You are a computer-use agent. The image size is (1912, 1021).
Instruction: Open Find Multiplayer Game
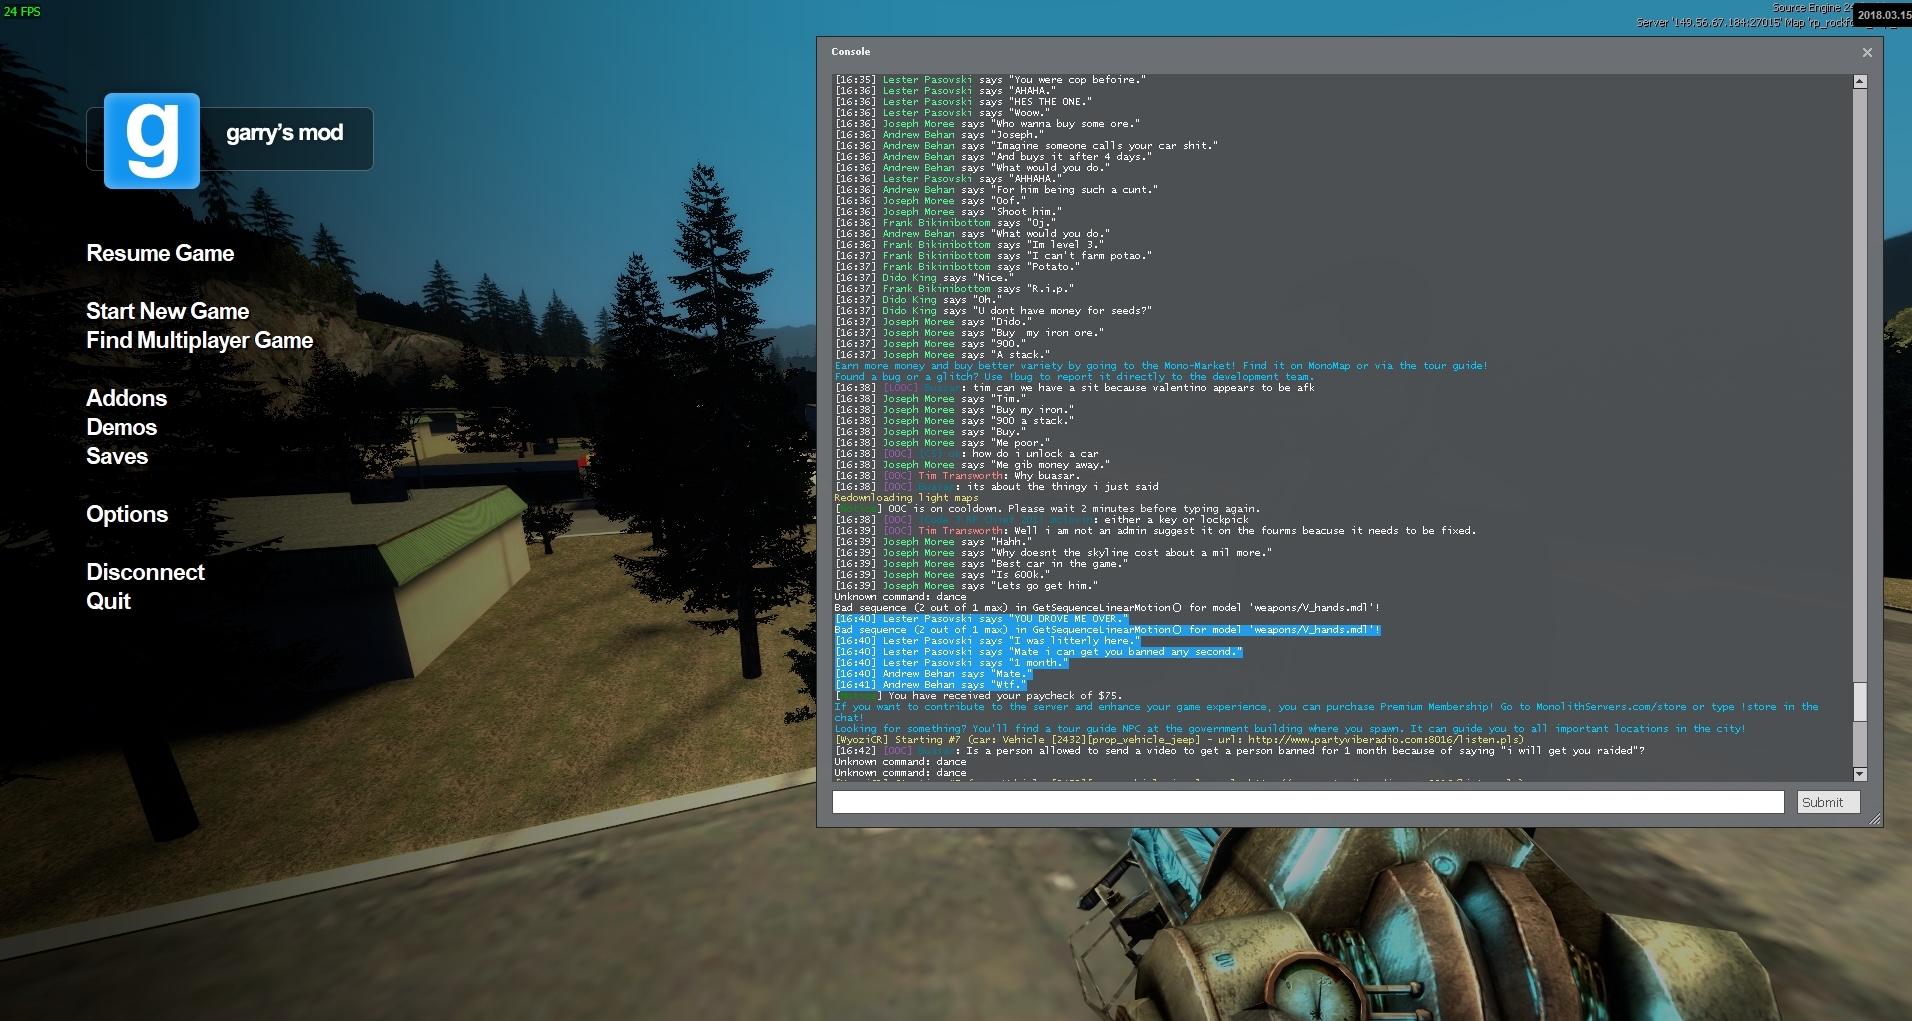(199, 340)
